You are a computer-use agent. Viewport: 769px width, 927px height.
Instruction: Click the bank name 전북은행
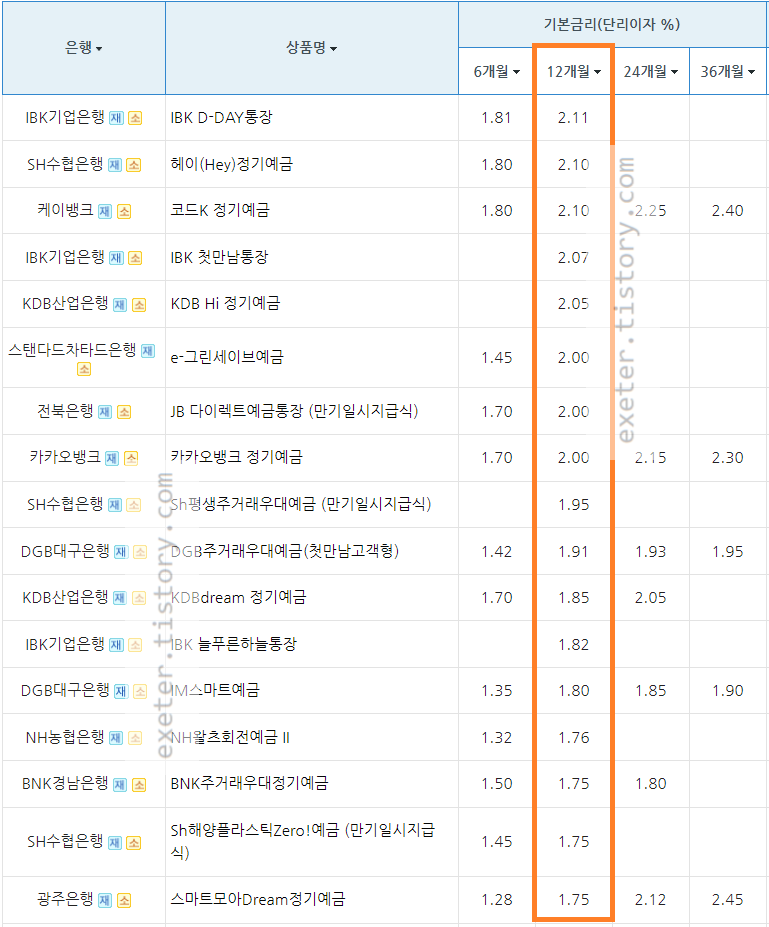tap(65, 410)
